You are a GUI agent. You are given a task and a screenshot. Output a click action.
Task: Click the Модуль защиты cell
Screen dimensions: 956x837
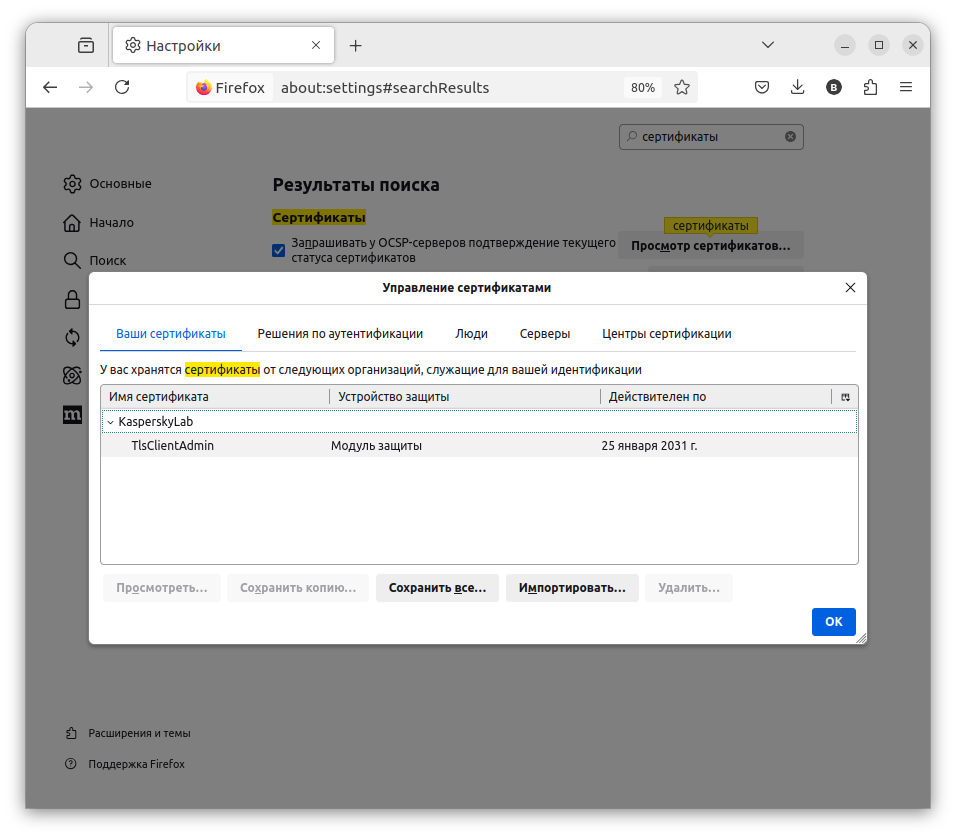click(x=376, y=446)
